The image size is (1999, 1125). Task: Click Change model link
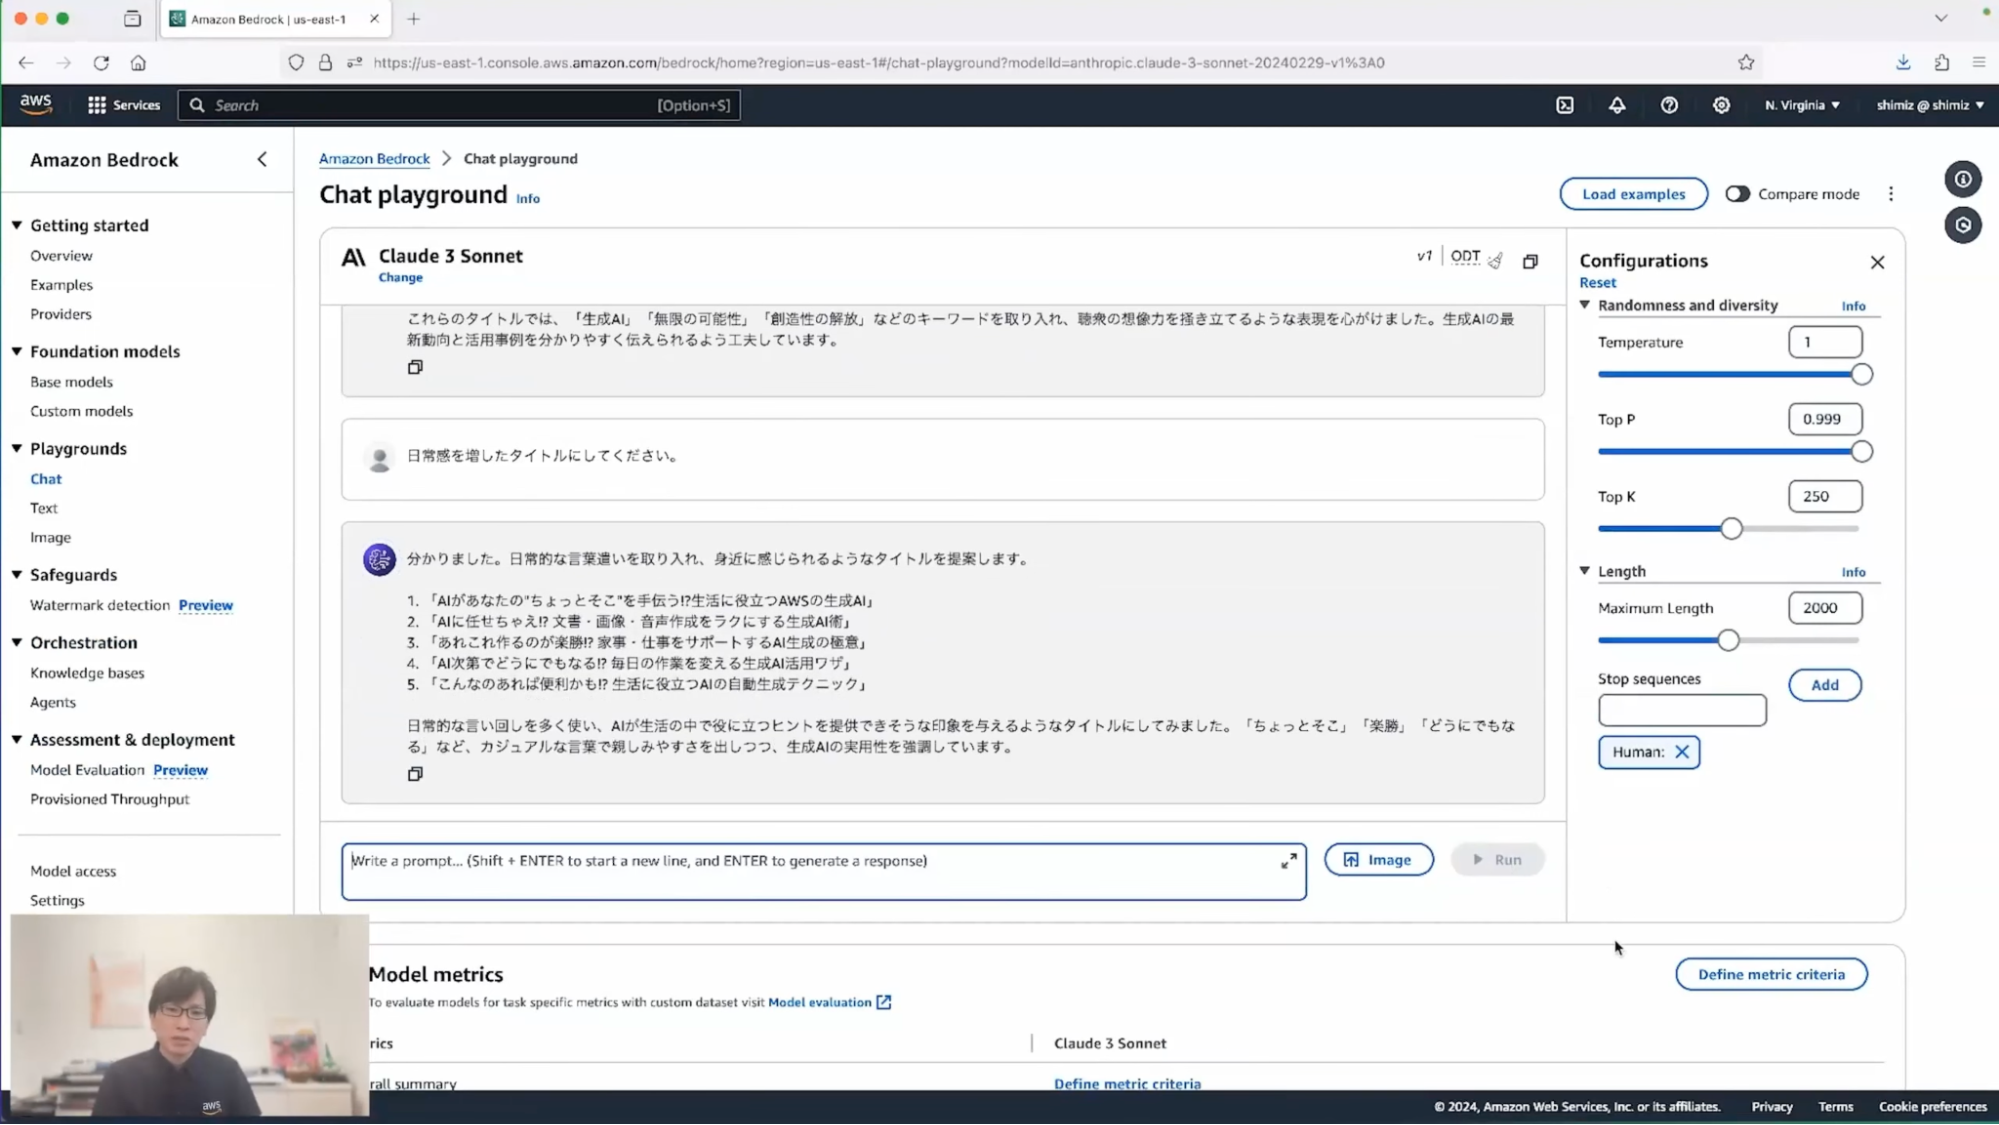pos(400,278)
